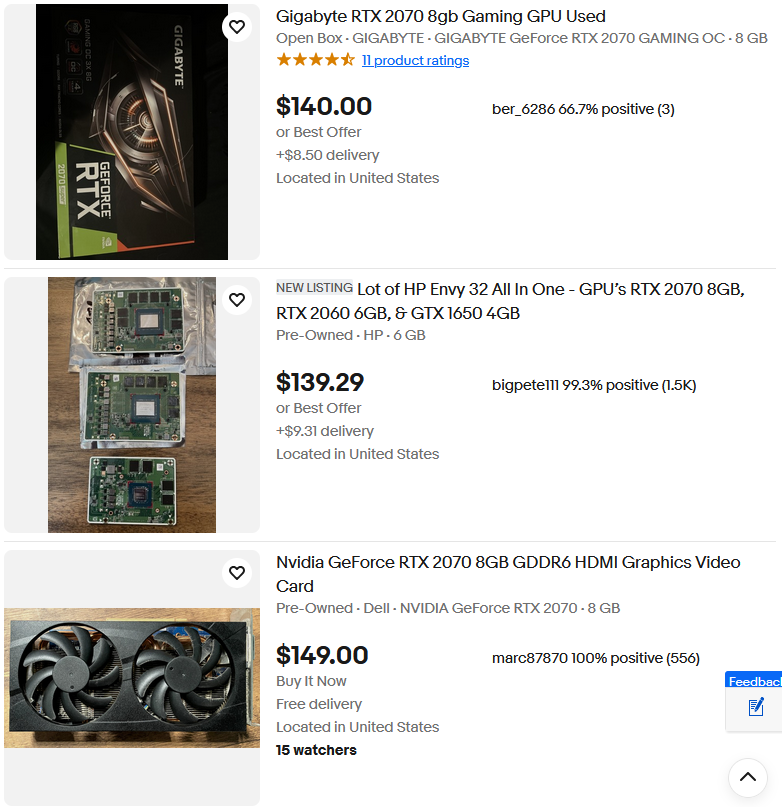Screen dimensions: 782x807
Task: Click the star rating icons
Action: [316, 60]
